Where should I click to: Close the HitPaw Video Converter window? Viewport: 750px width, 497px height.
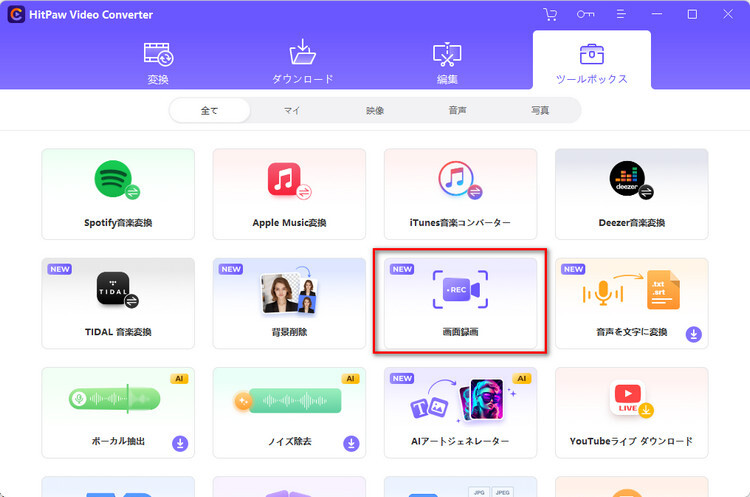point(728,14)
